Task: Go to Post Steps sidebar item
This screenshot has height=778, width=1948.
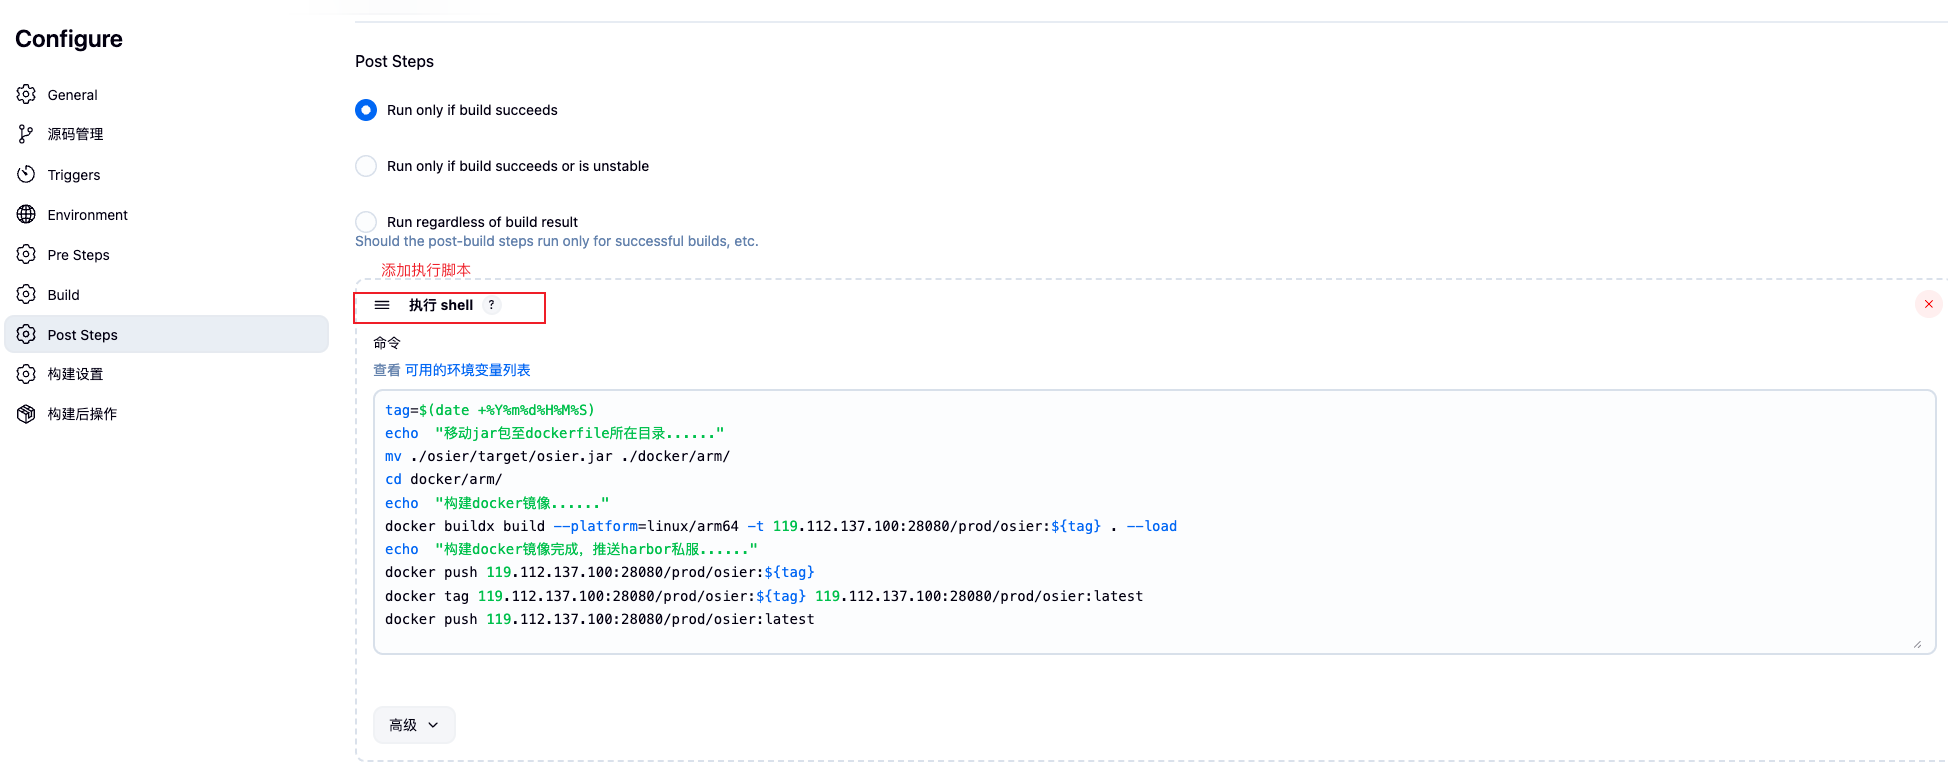Action: 83,335
